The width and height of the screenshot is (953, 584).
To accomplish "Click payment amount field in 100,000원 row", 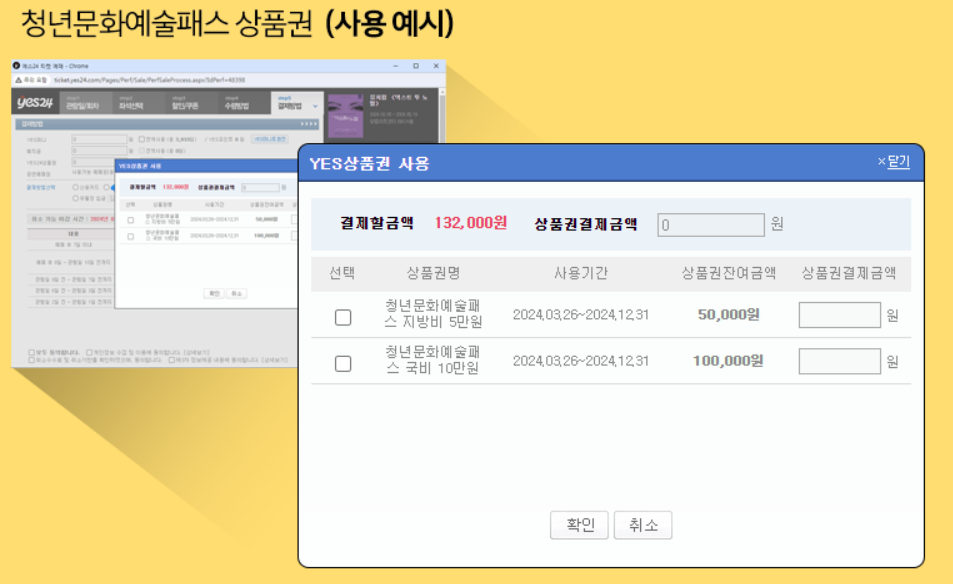I will tap(839, 361).
